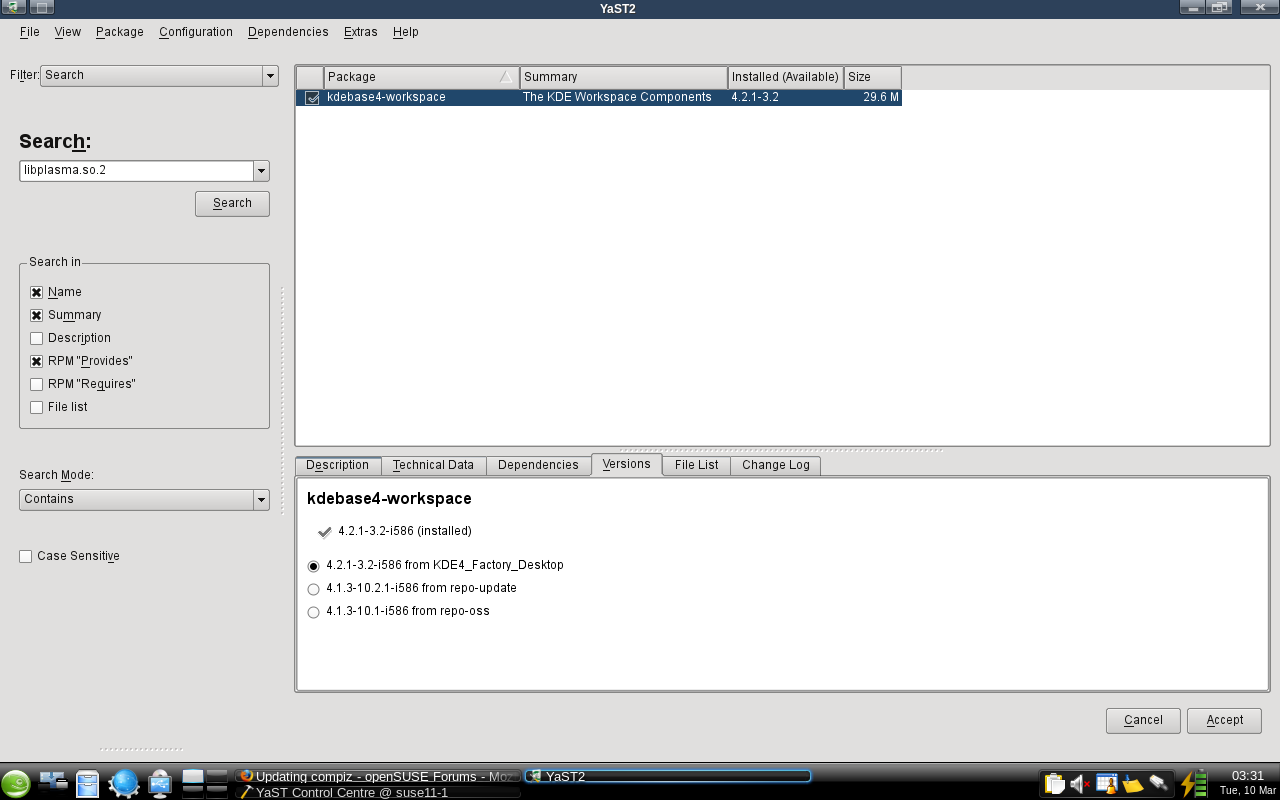
Task: Click the Search button
Action: (232, 203)
